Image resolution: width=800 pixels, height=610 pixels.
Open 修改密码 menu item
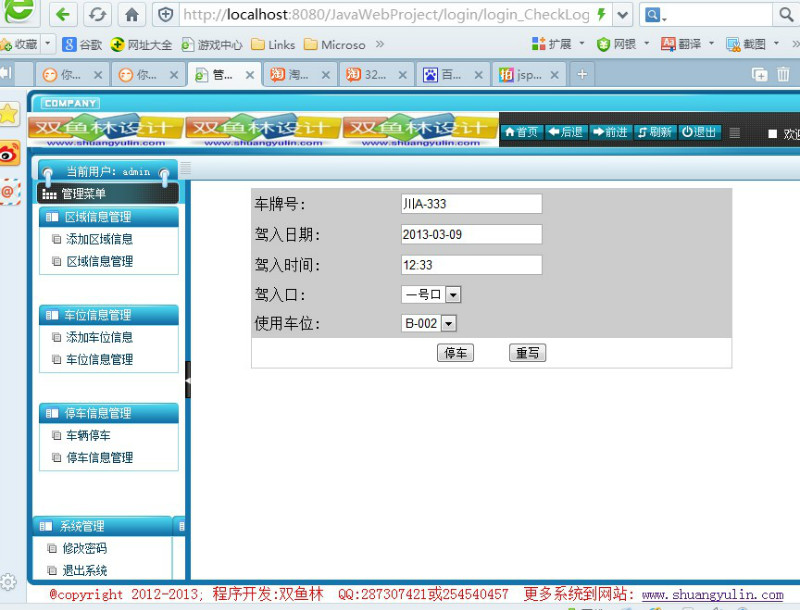coord(84,548)
